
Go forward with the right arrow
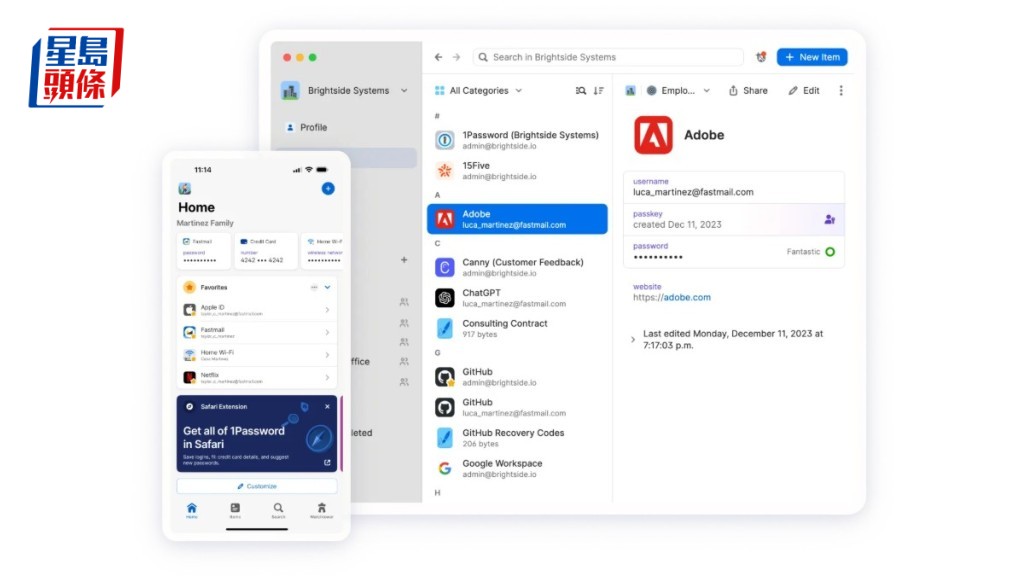tap(456, 57)
